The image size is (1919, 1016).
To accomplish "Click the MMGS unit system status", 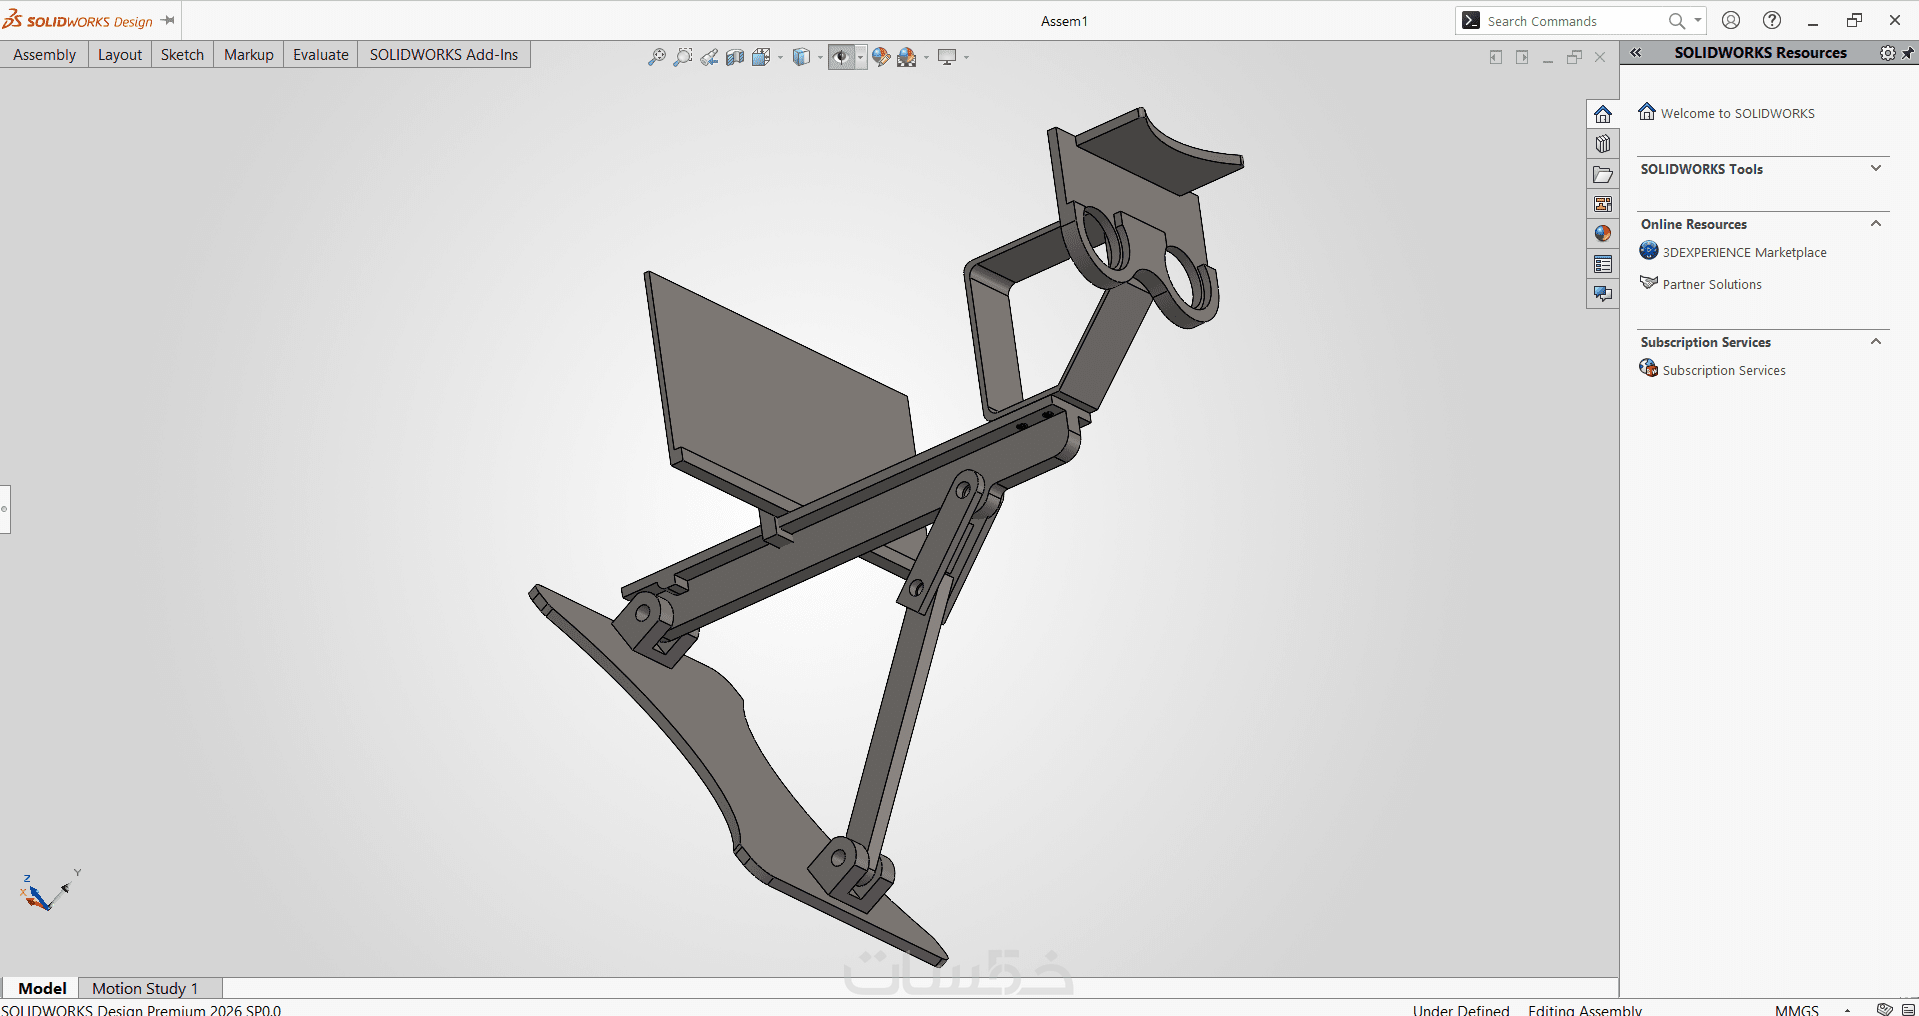I will 1797,1010.
